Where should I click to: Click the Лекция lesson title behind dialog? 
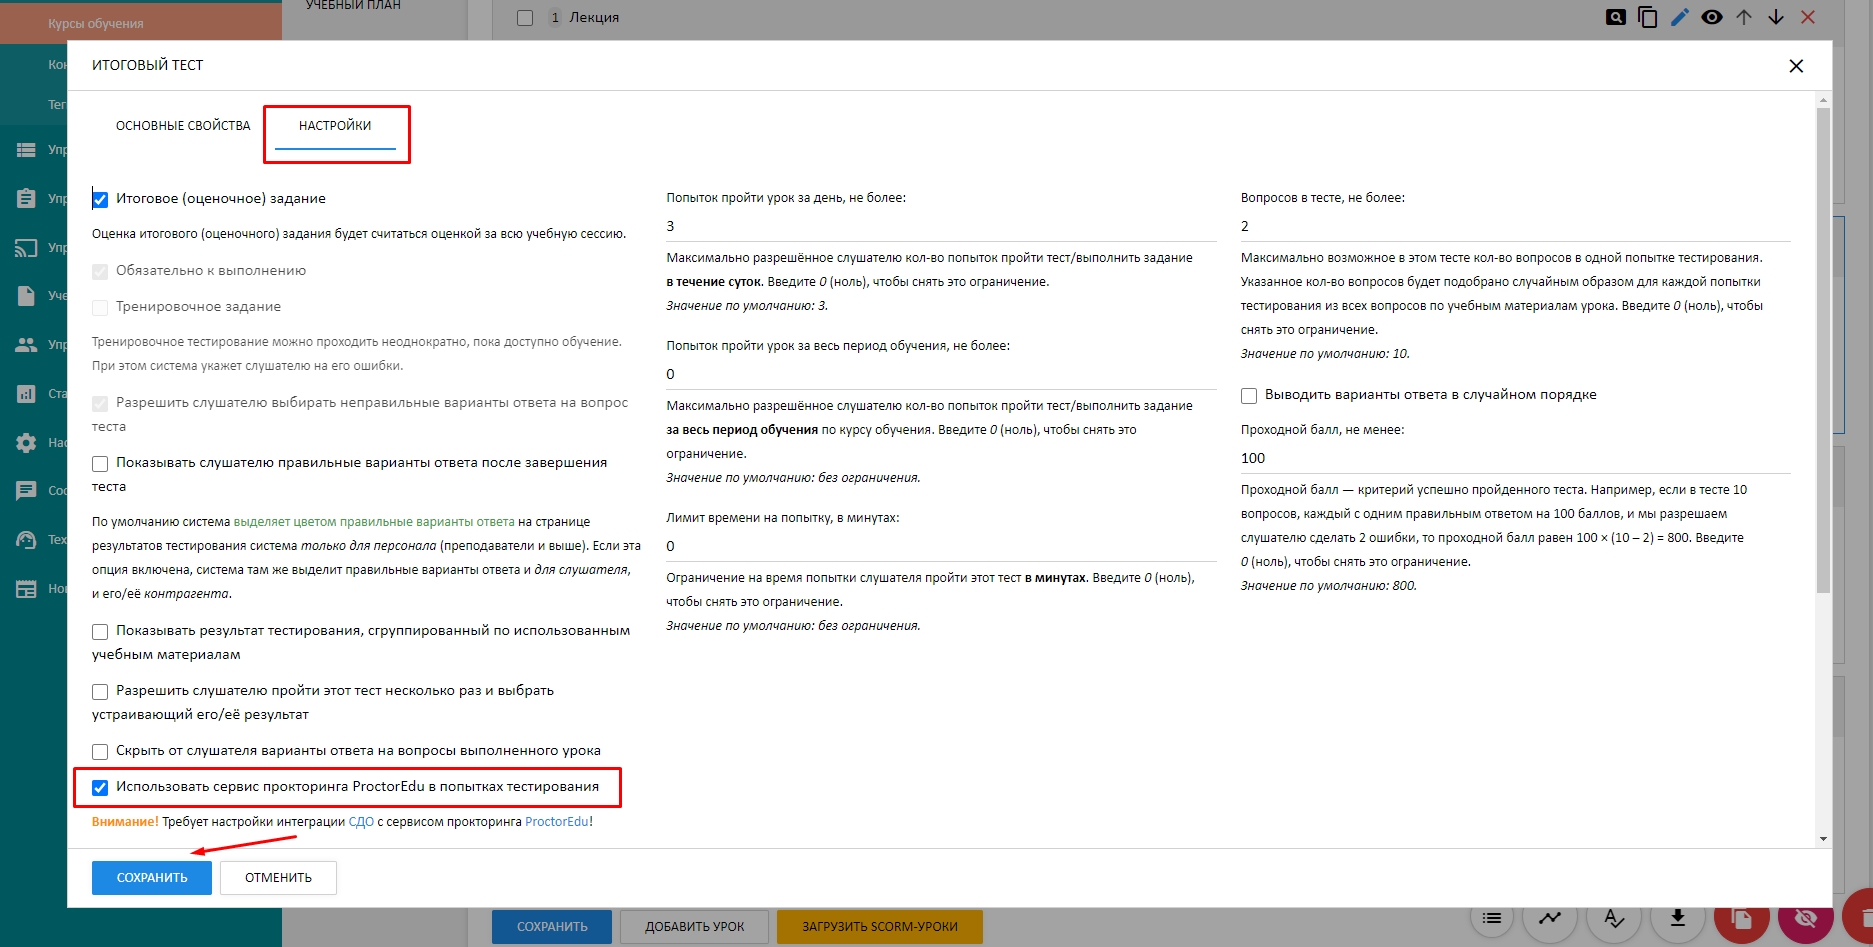[594, 18]
